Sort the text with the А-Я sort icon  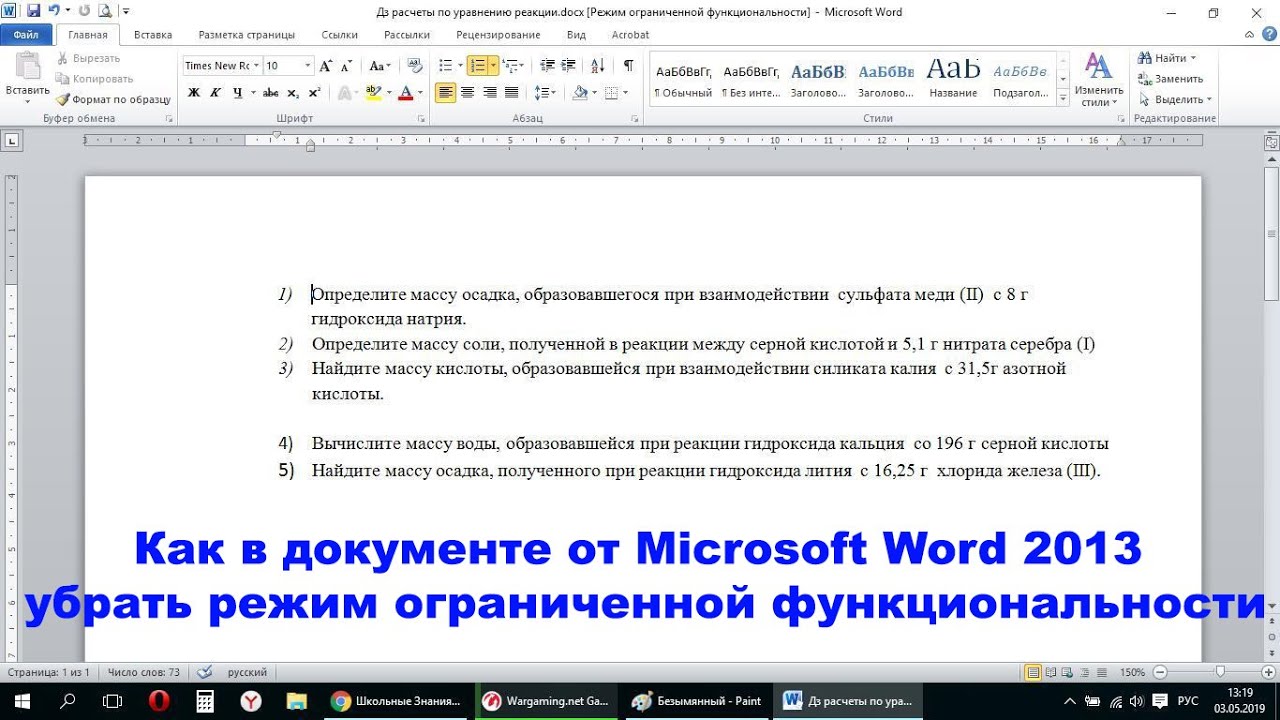[598, 66]
